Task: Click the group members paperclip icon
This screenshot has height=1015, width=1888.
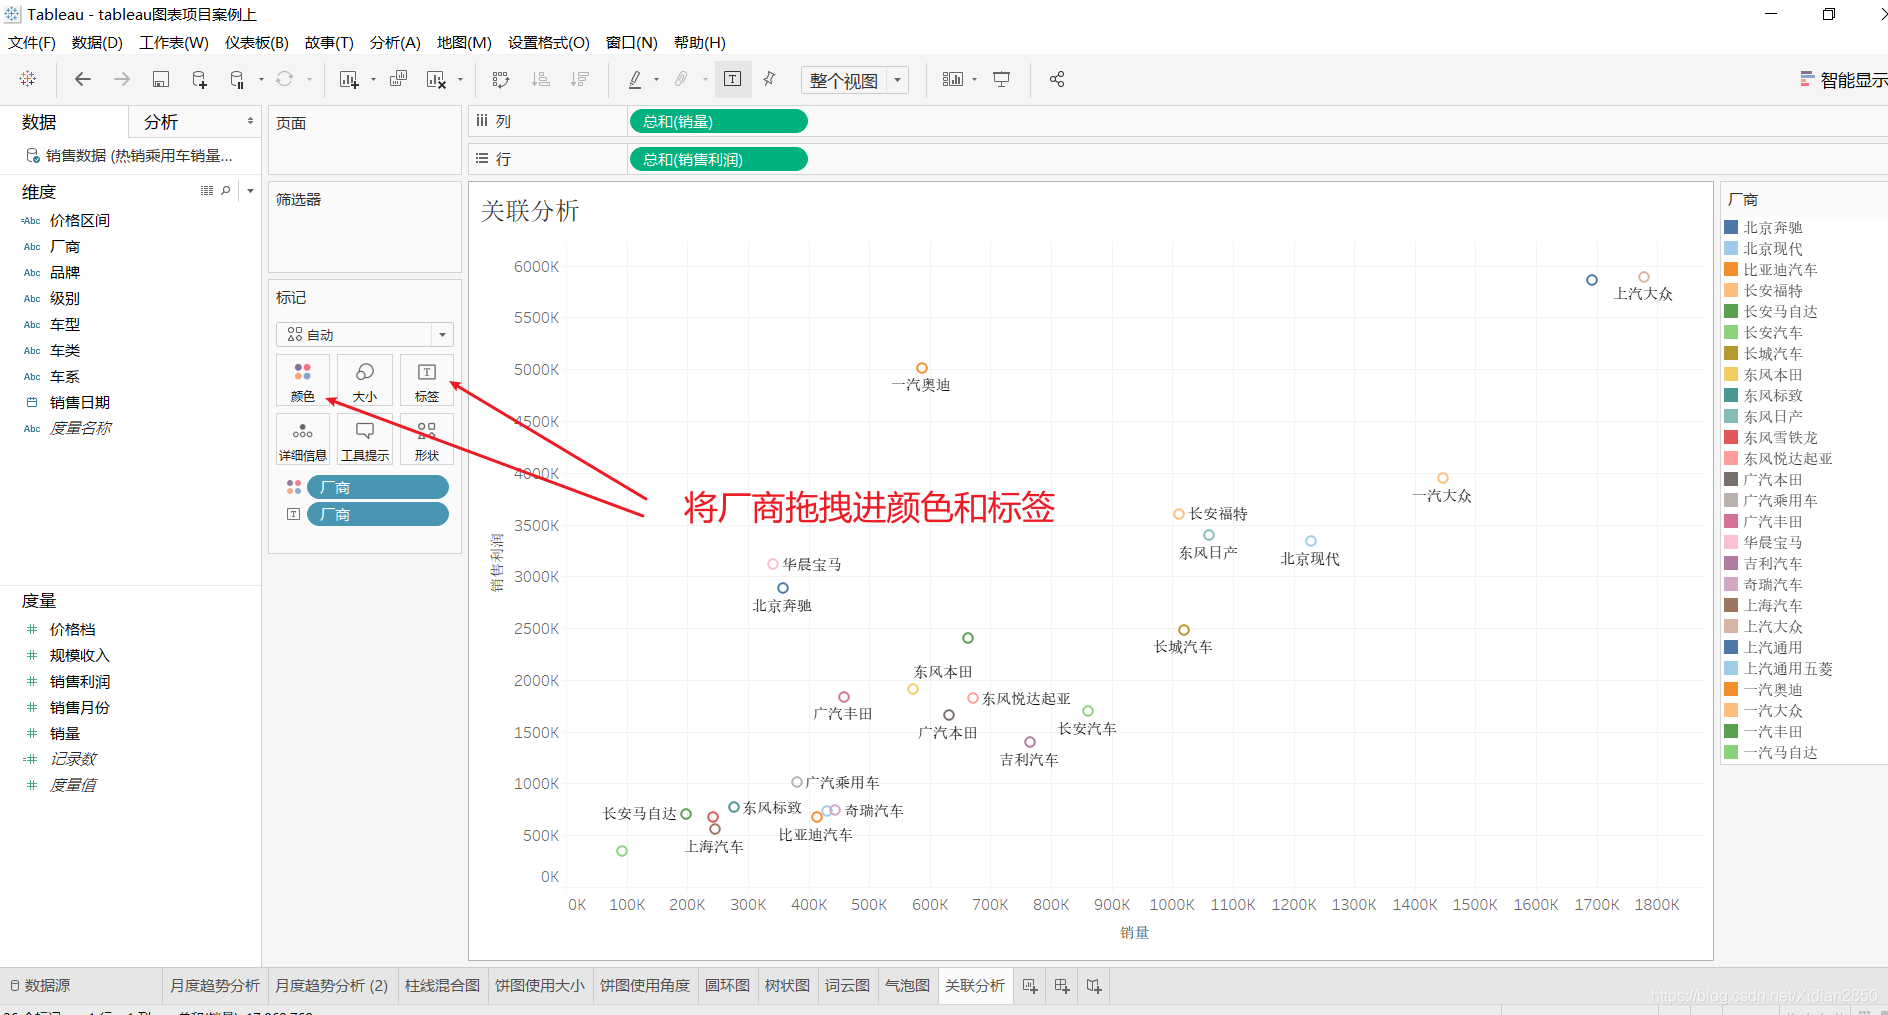Action: (682, 79)
